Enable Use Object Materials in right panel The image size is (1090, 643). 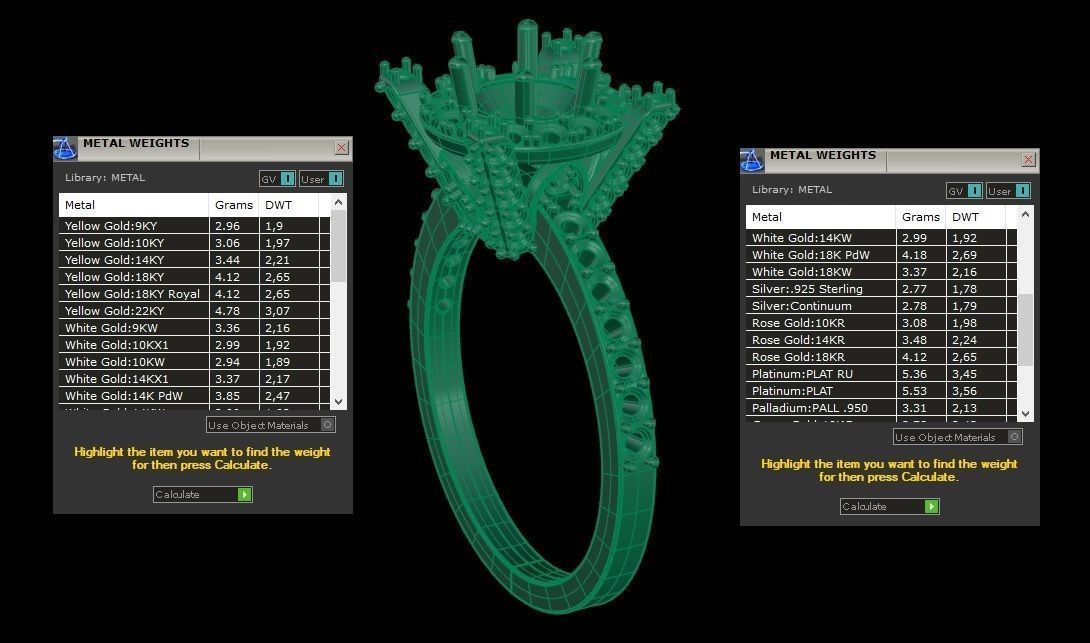(958, 437)
